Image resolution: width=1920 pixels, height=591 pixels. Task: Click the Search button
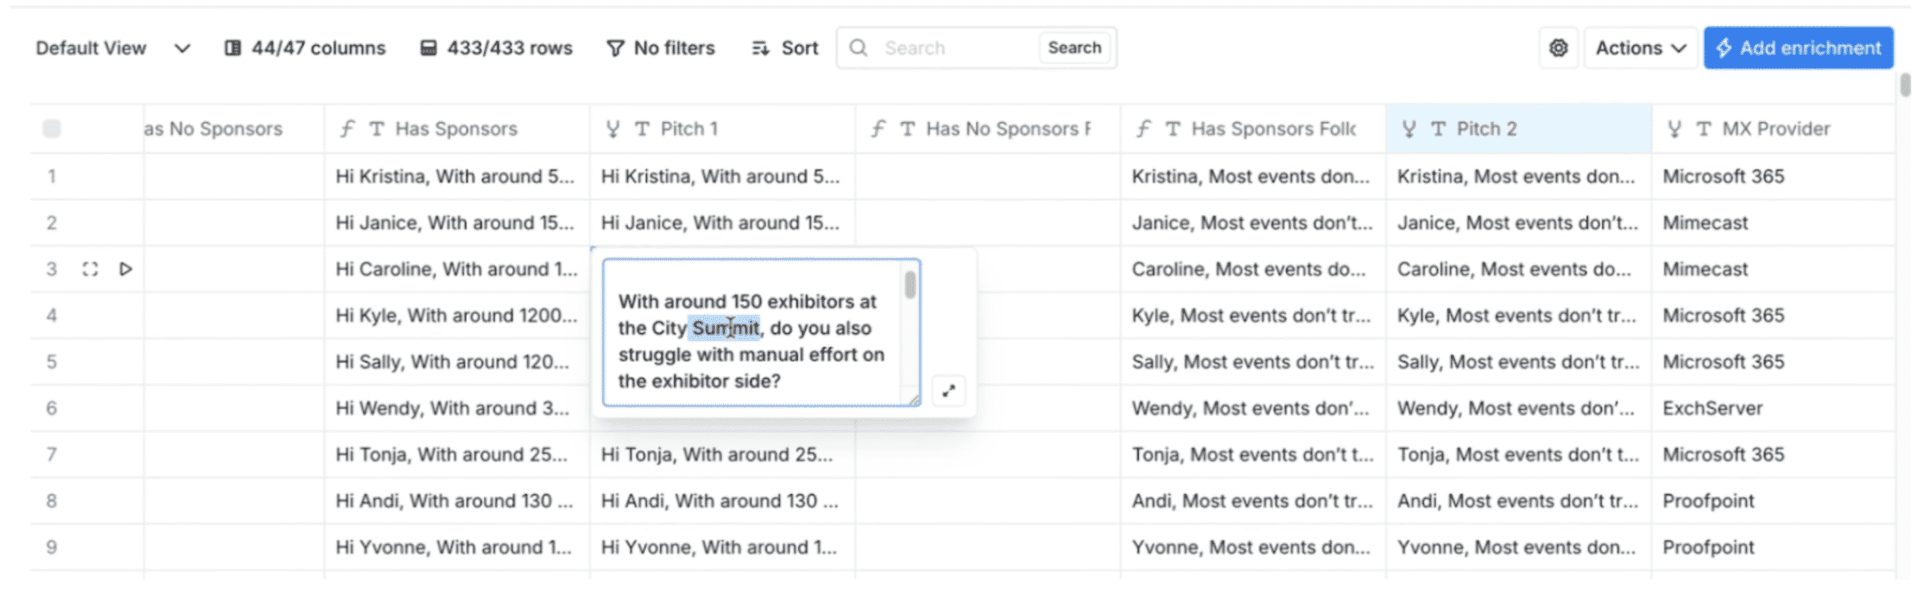pos(1074,48)
